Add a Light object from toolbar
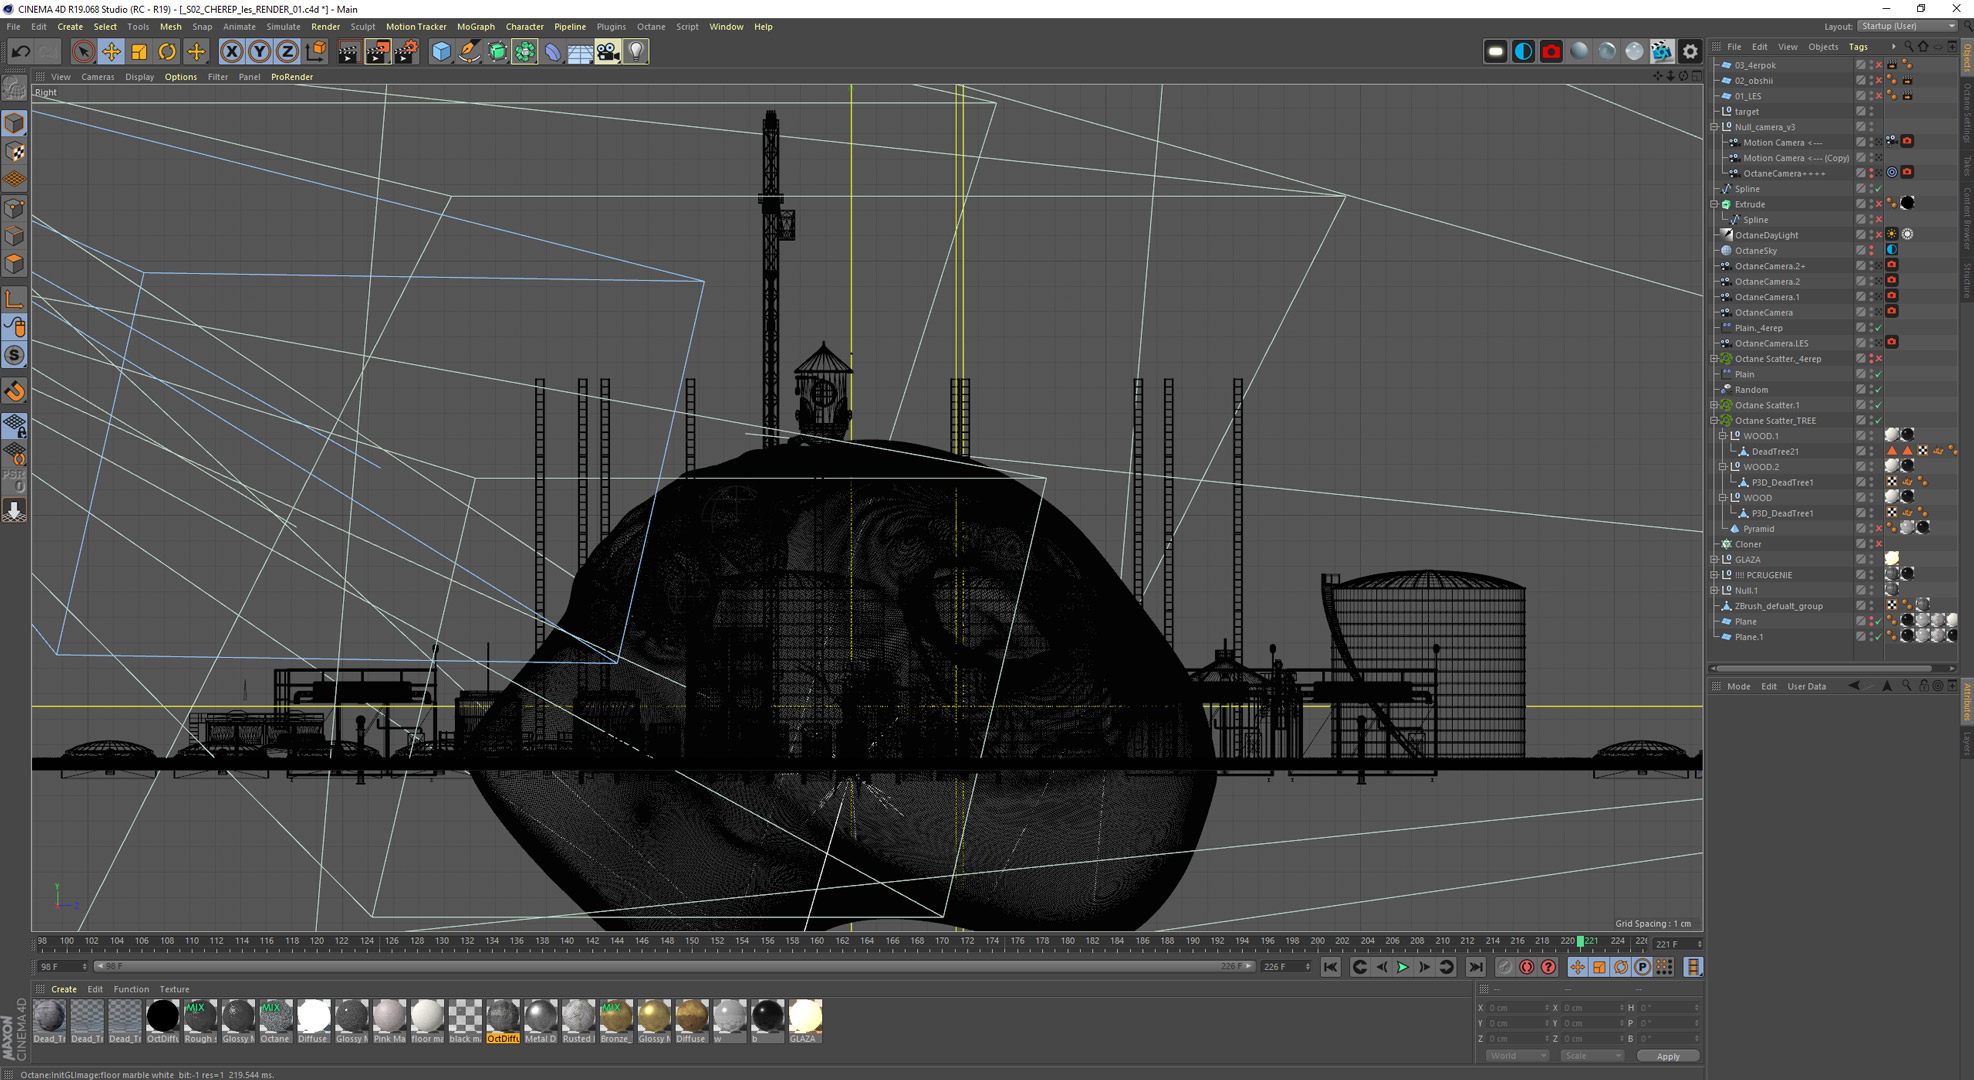The height and width of the screenshot is (1080, 1974). click(x=636, y=51)
